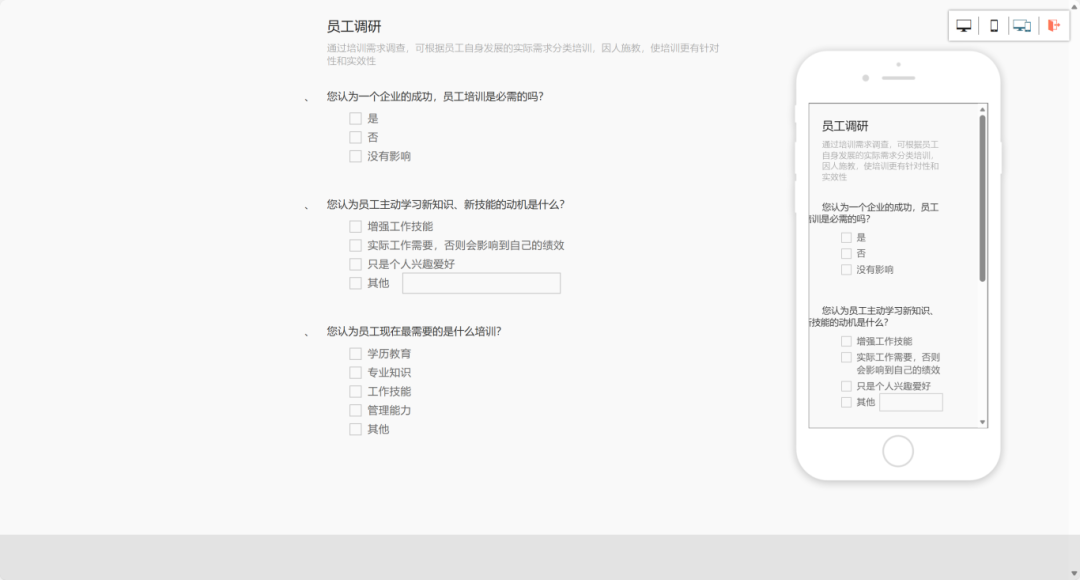Check the "管理能力" option

coord(356,410)
